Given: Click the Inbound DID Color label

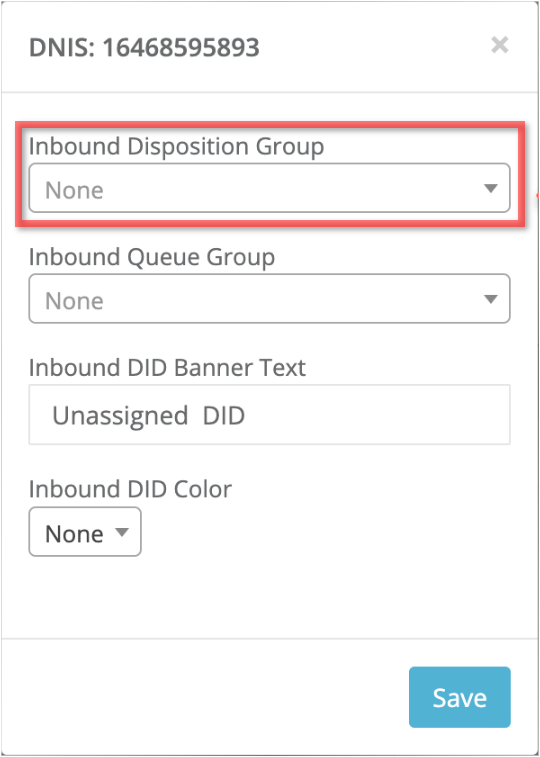Looking at the screenshot, I should click(130, 489).
